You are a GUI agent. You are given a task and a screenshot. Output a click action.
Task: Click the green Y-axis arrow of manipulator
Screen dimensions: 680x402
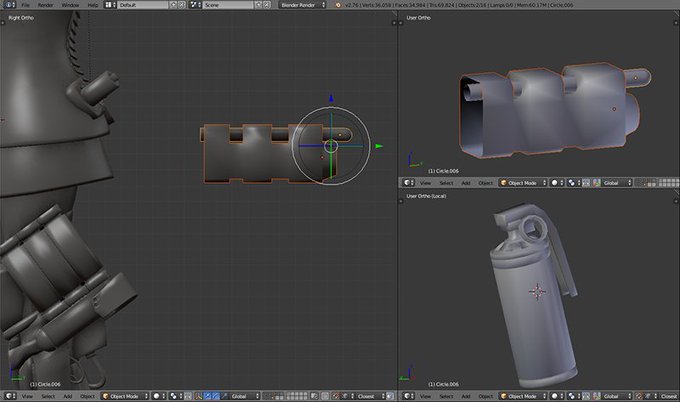coord(379,146)
